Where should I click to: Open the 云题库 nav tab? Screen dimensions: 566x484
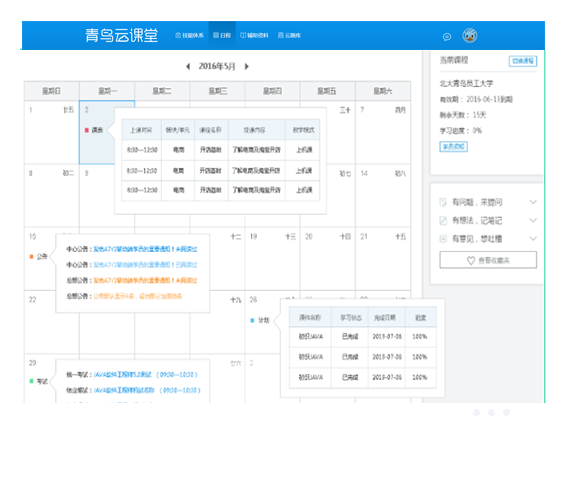coord(289,35)
